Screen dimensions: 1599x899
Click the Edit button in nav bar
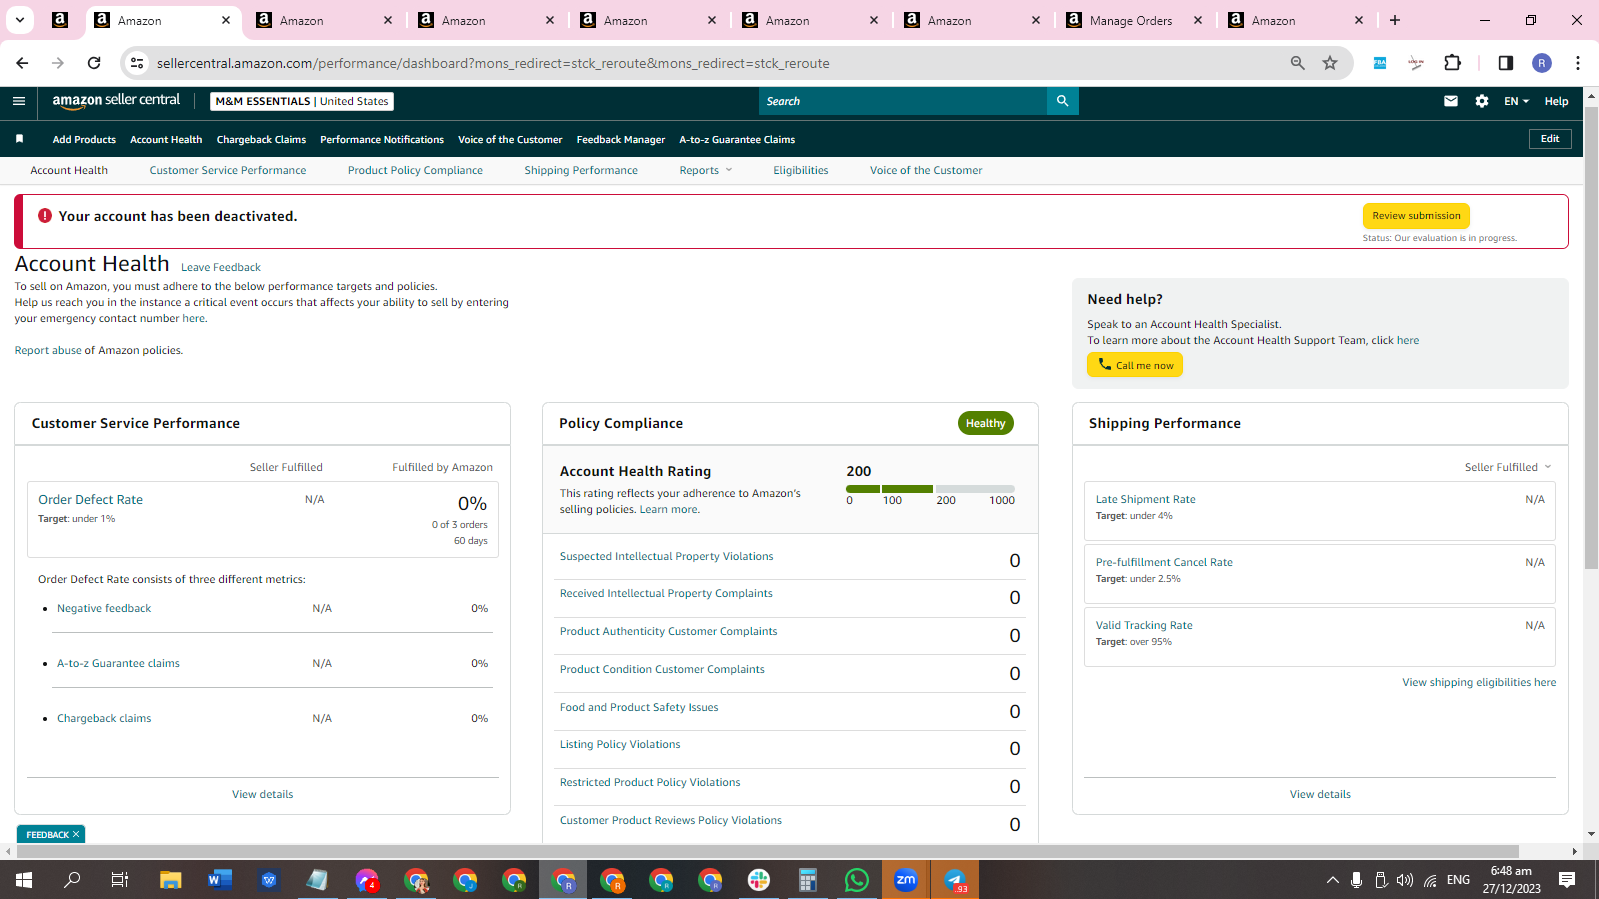point(1550,139)
